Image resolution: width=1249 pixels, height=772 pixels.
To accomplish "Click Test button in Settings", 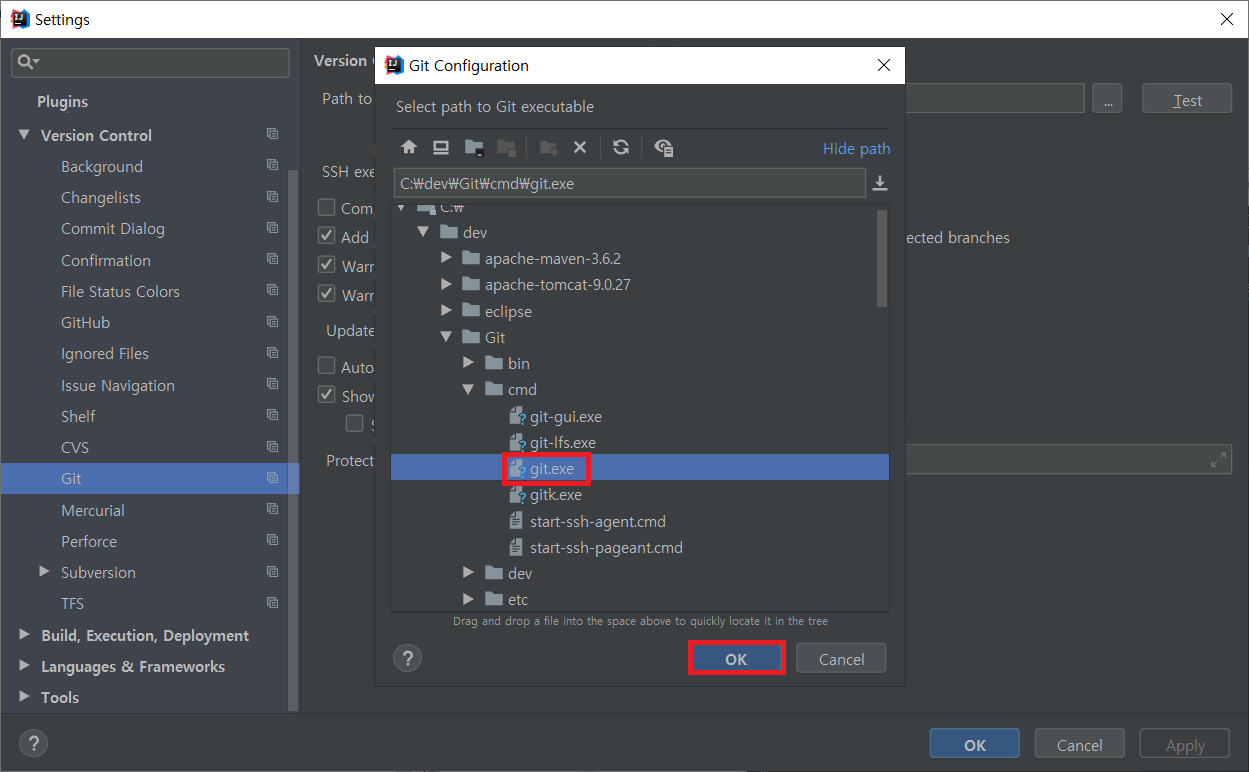I will pyautogui.click(x=1187, y=99).
